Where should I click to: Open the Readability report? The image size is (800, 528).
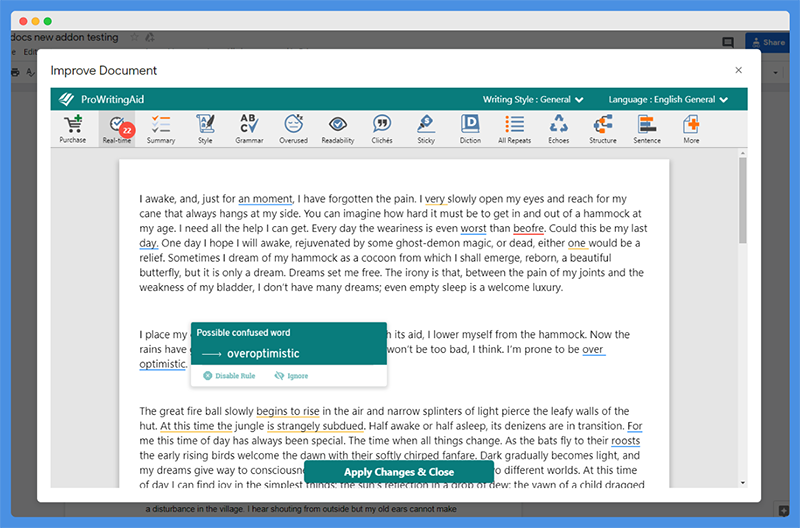(338, 129)
